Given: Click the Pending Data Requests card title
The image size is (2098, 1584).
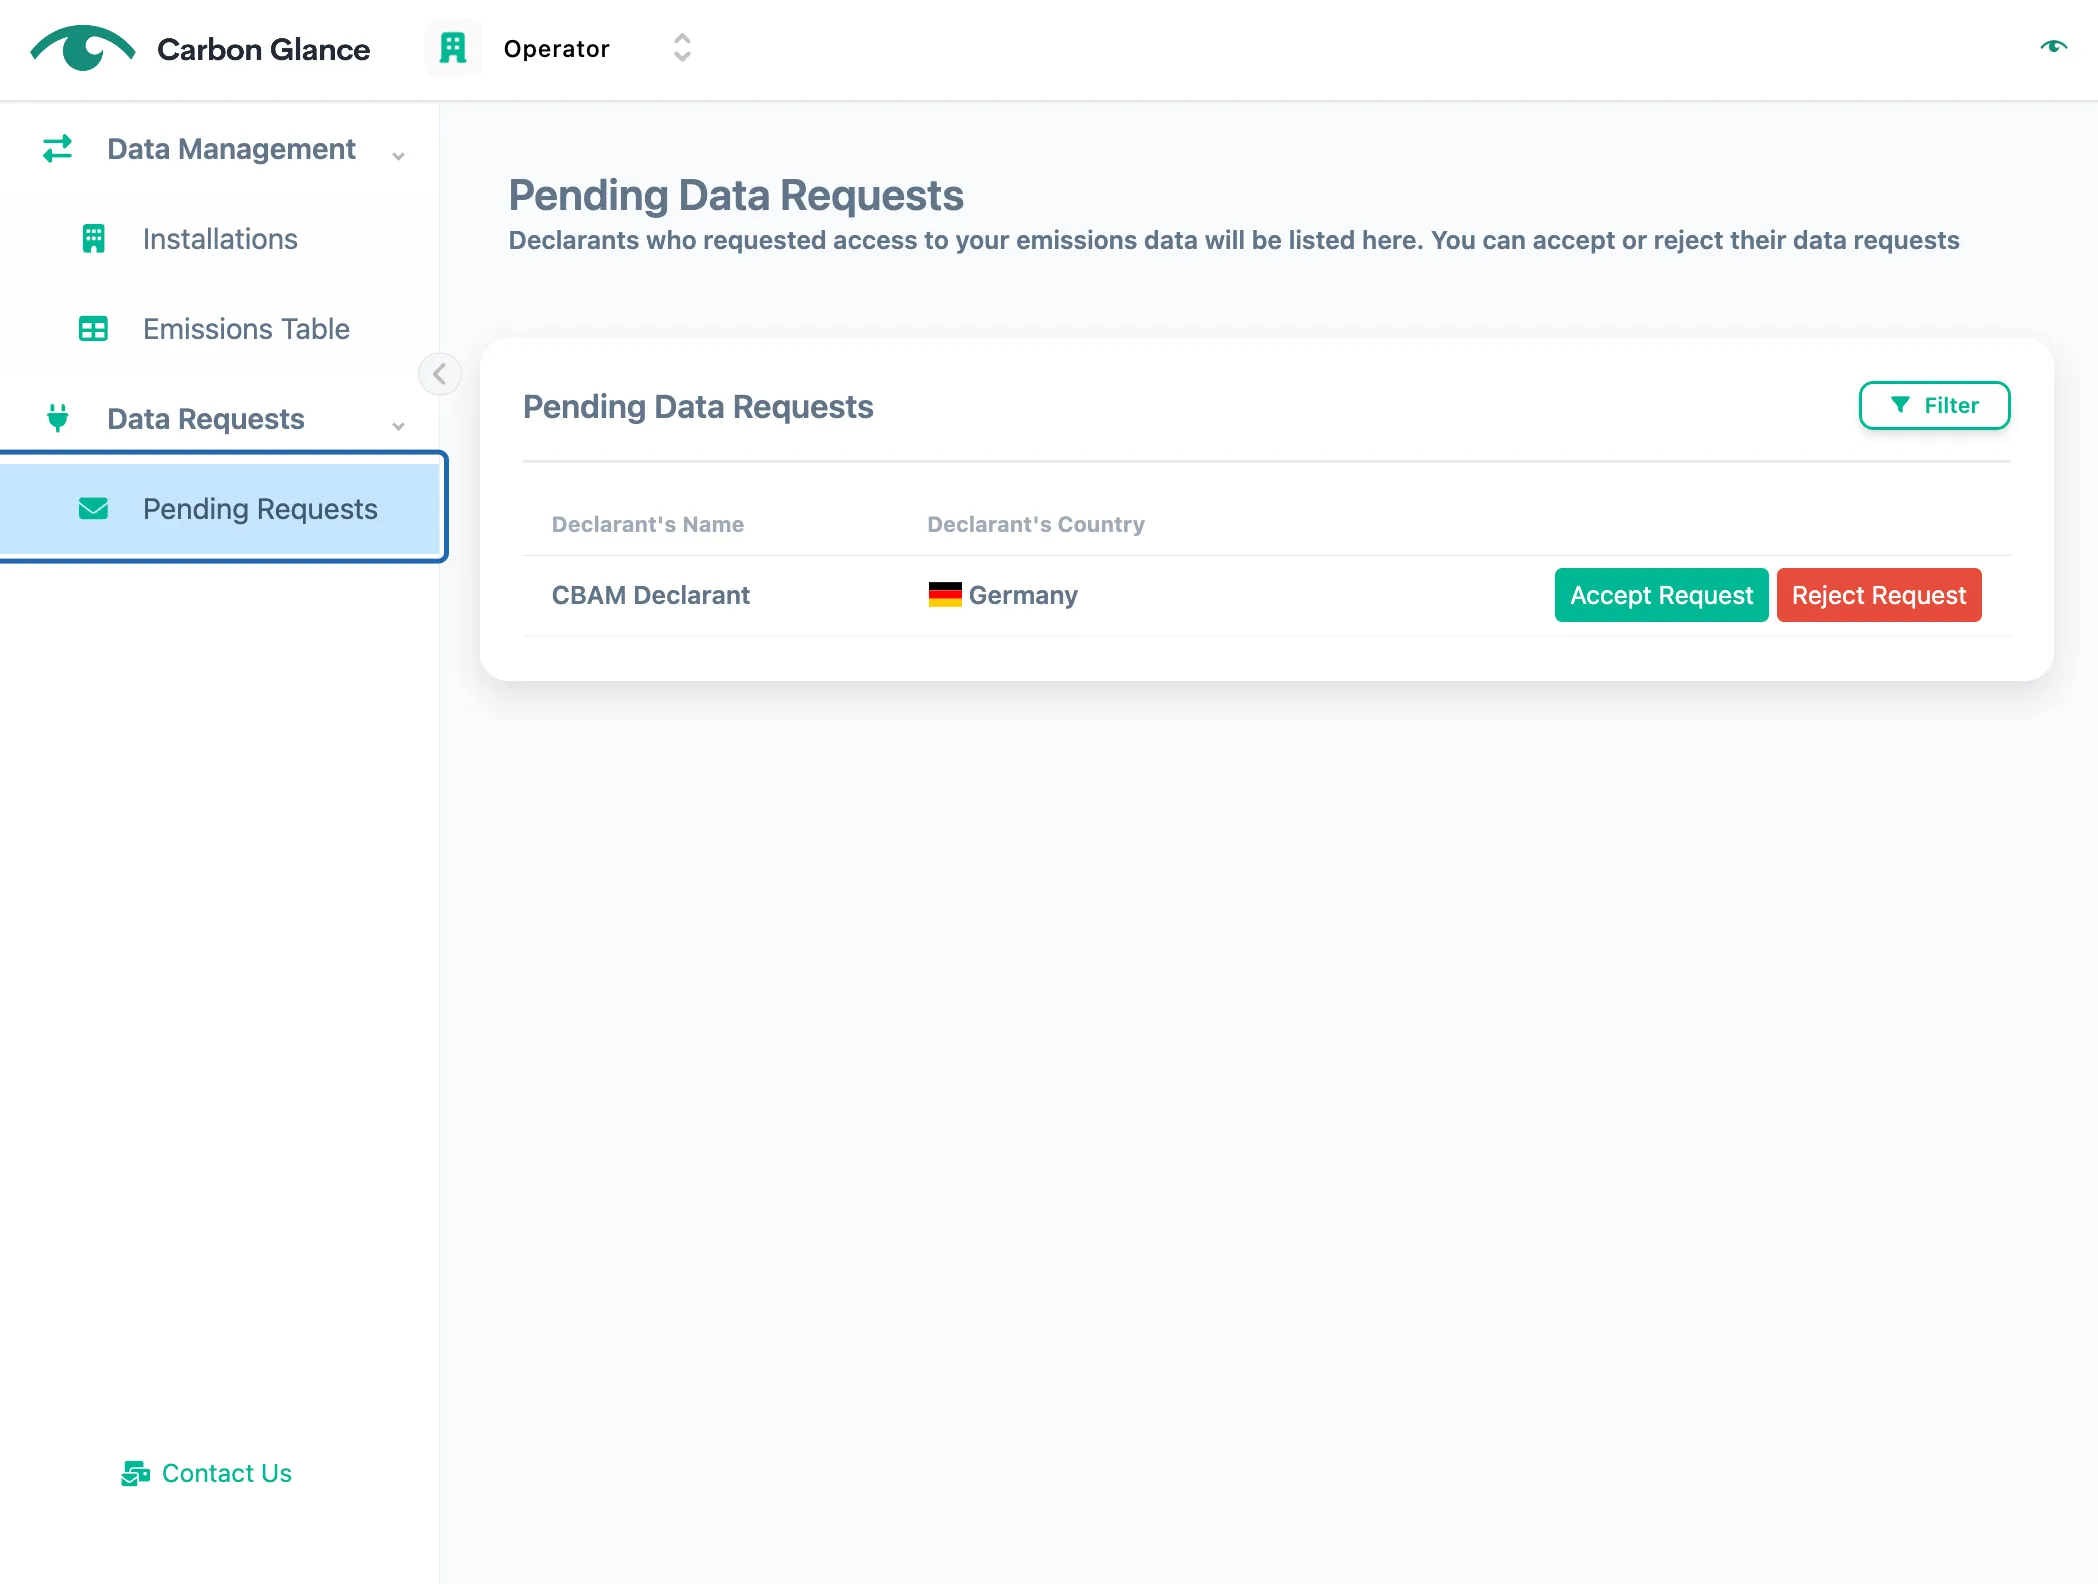Looking at the screenshot, I should click(x=698, y=407).
